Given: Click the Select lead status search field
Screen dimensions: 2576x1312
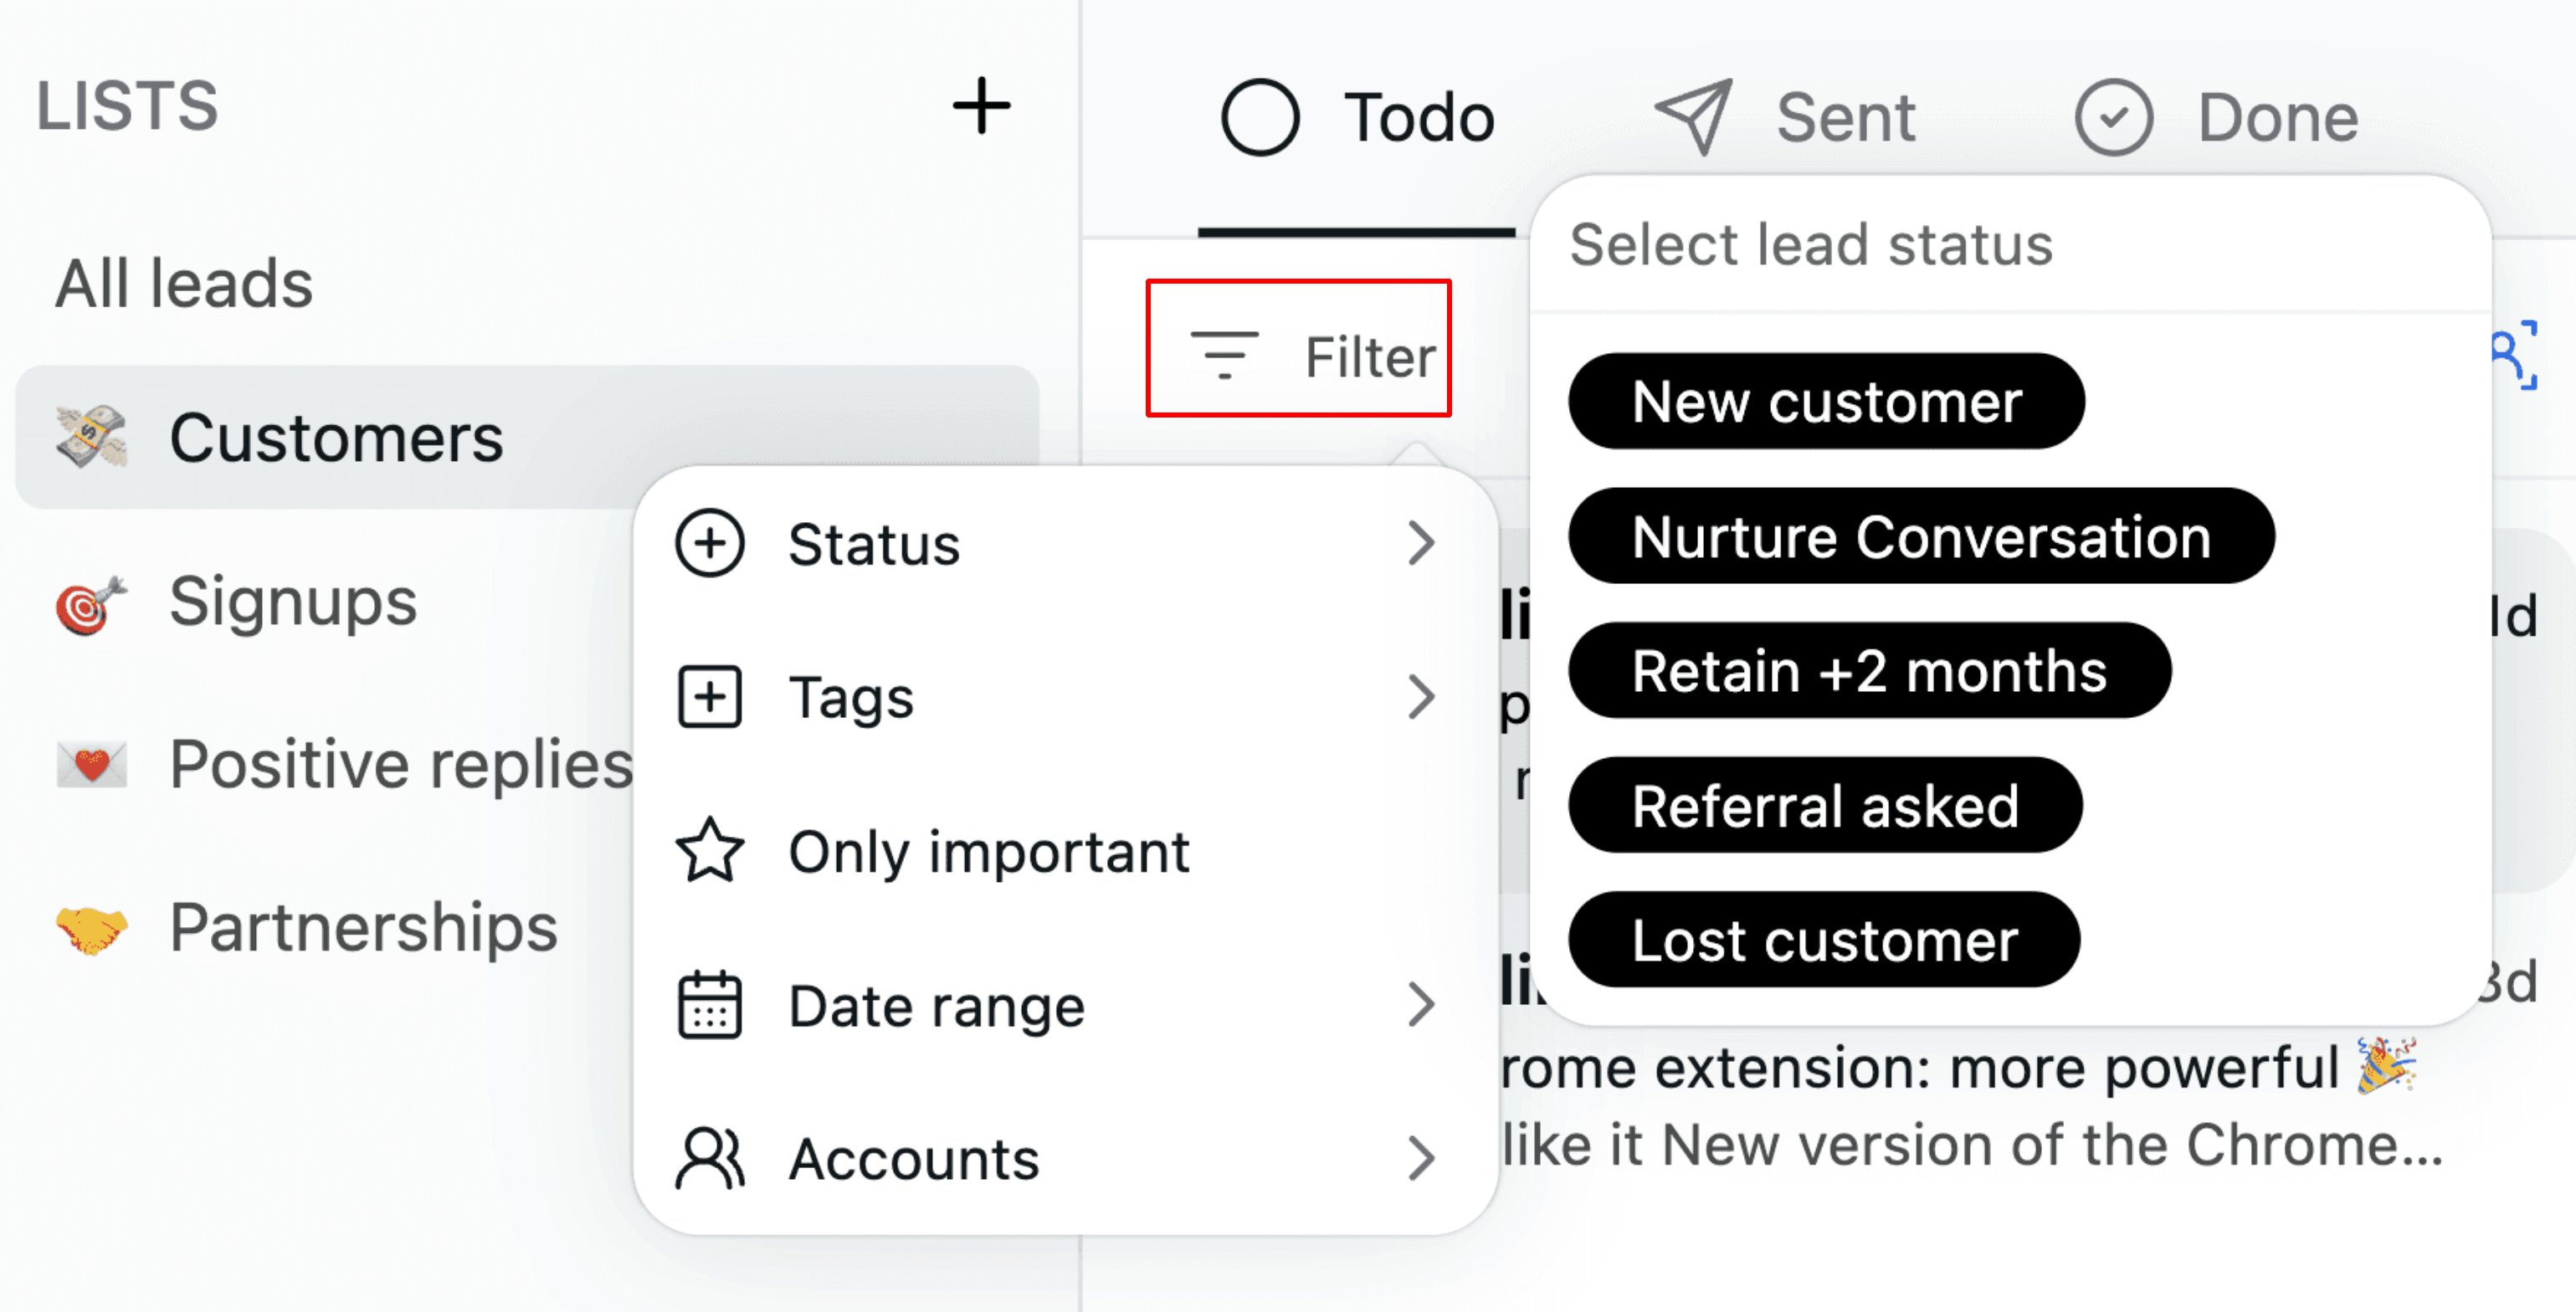Looking at the screenshot, I should 2010,245.
